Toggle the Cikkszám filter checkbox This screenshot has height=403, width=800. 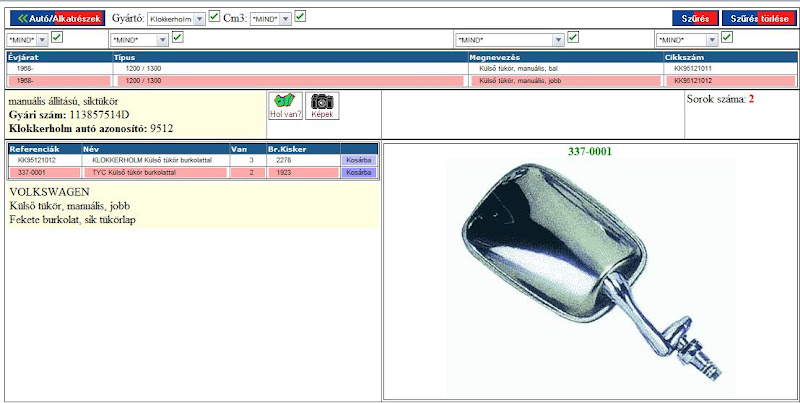(728, 37)
